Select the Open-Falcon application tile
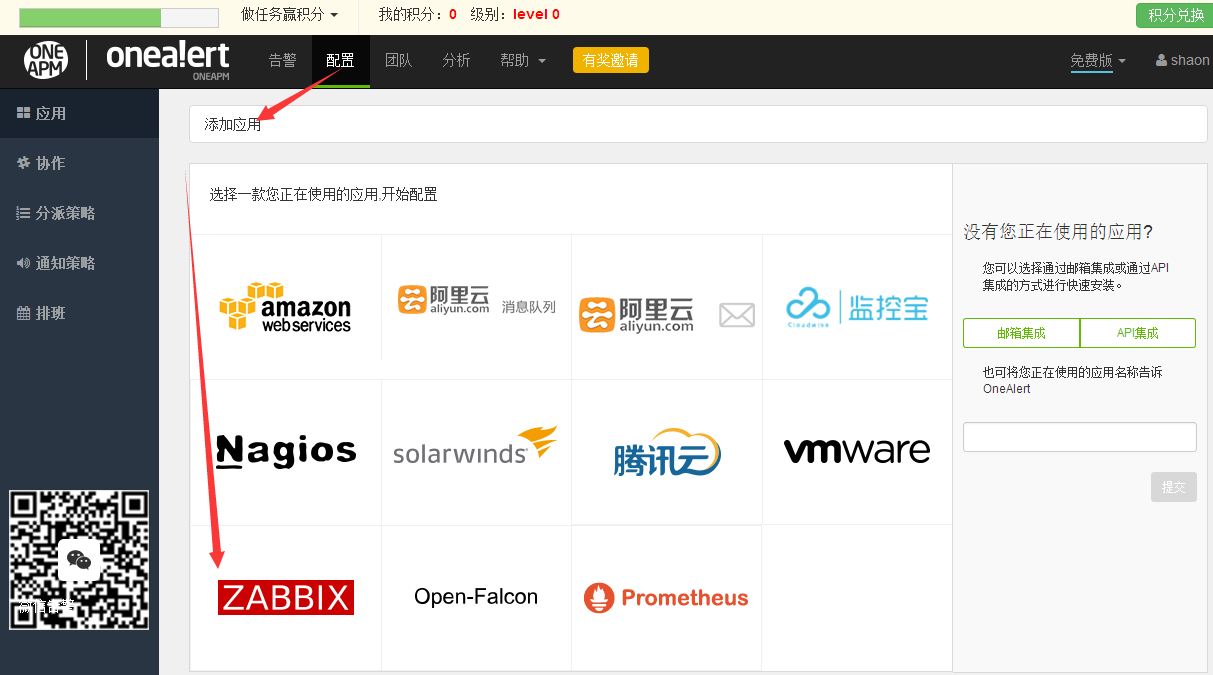1213x675 pixels. [476, 597]
